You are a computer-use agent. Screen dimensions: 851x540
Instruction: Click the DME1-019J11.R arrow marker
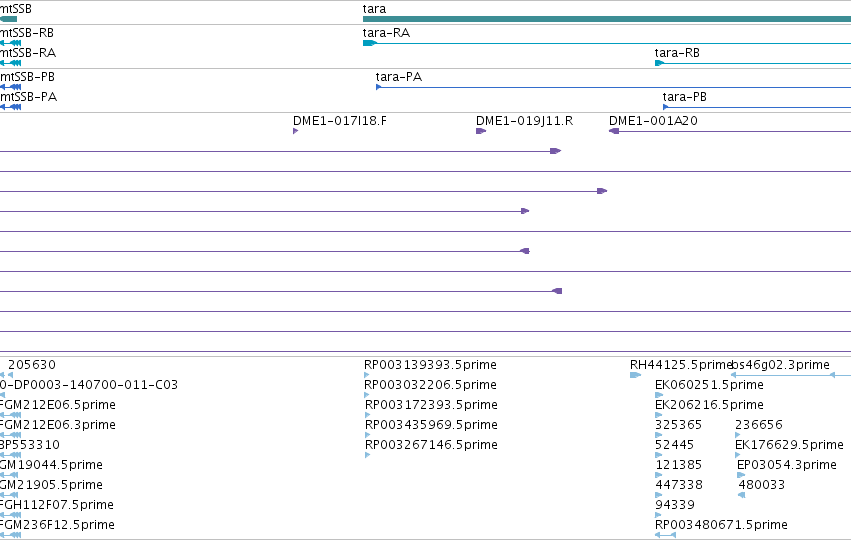(481, 131)
